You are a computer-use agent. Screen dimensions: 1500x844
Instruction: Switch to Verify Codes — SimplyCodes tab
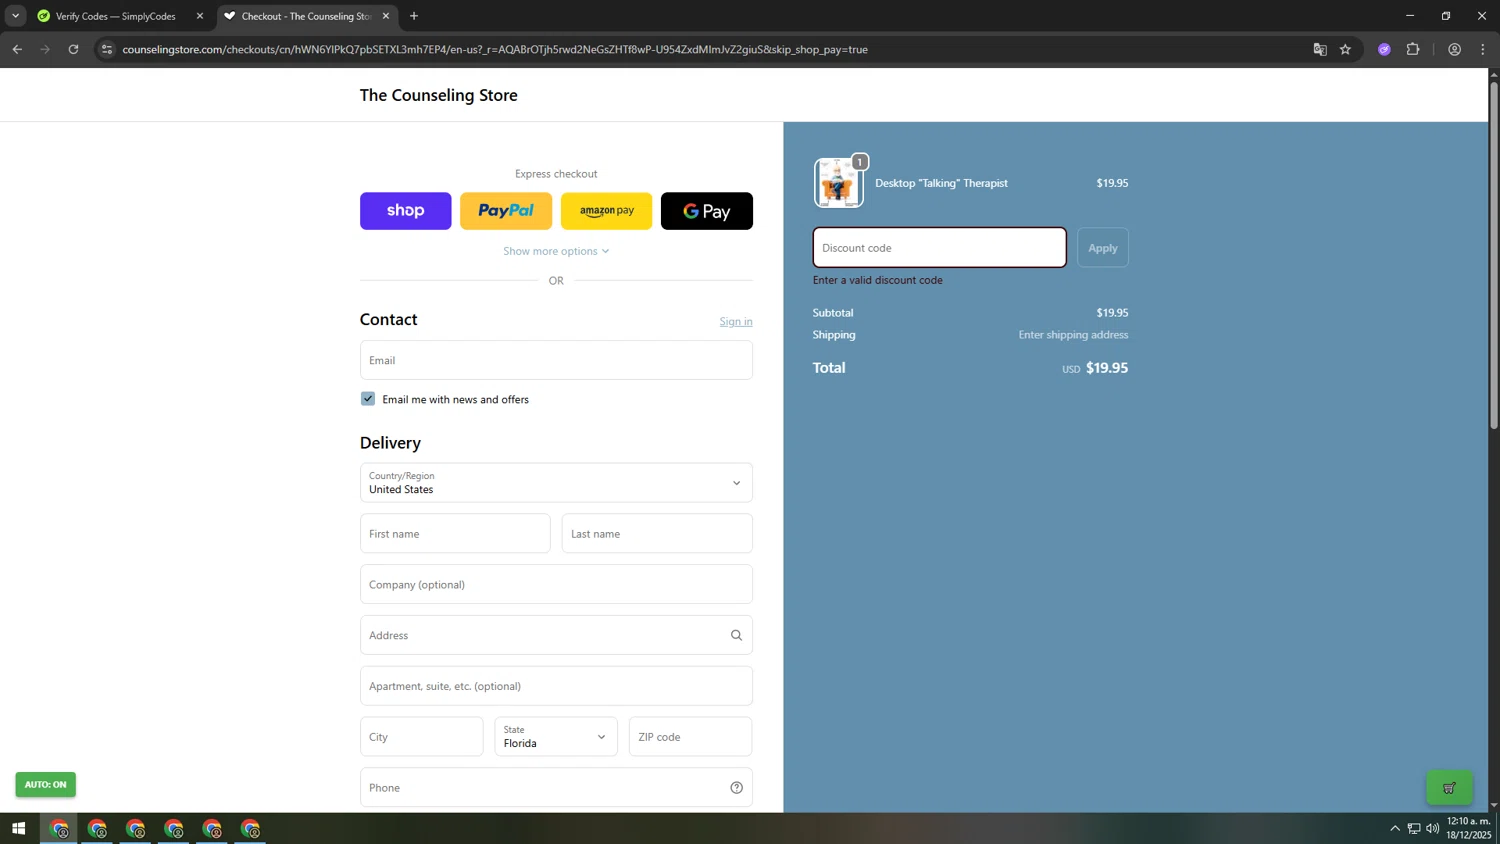point(116,16)
